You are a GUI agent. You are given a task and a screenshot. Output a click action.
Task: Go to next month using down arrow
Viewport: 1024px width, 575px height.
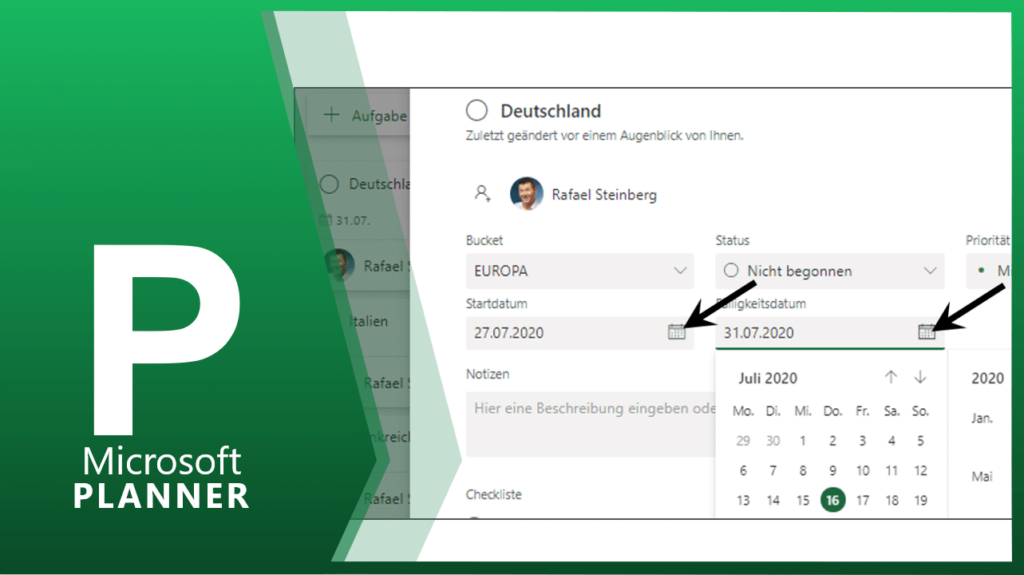[x=920, y=377]
